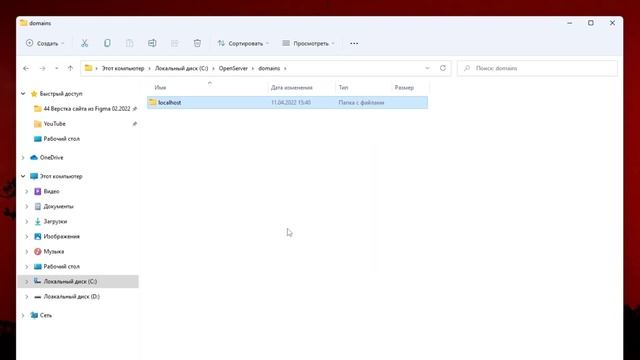Open Быстрый доступ in sidebar
The width and height of the screenshot is (640, 360).
point(61,93)
